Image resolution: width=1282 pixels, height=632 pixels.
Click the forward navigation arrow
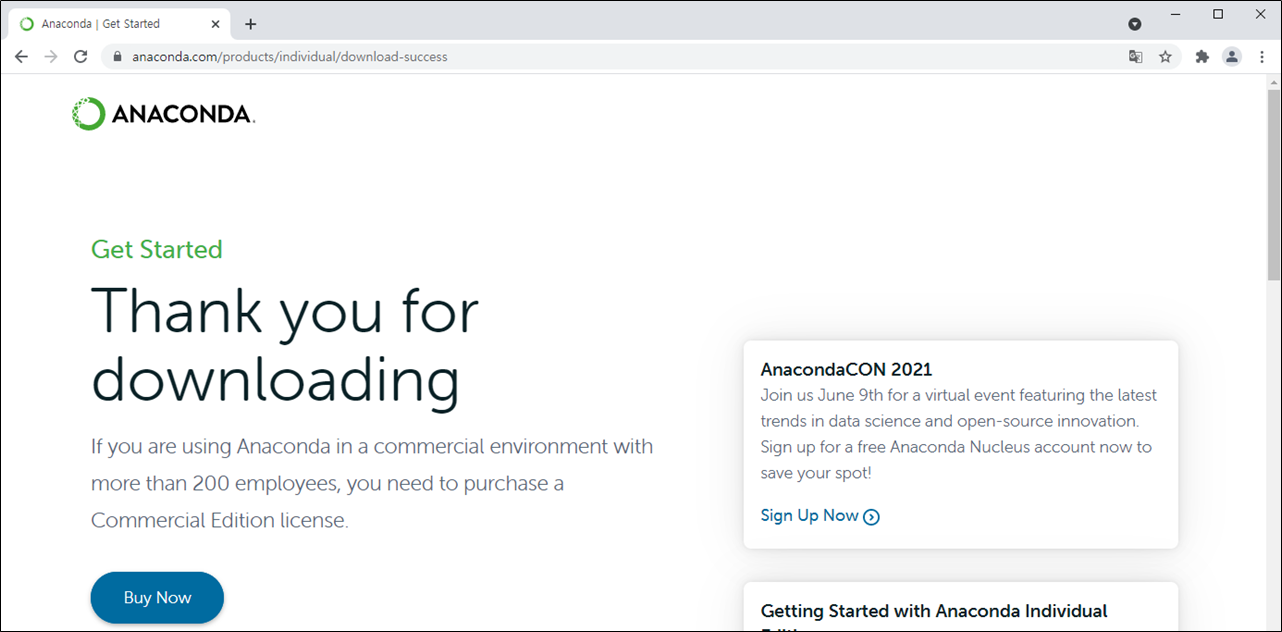click(51, 57)
